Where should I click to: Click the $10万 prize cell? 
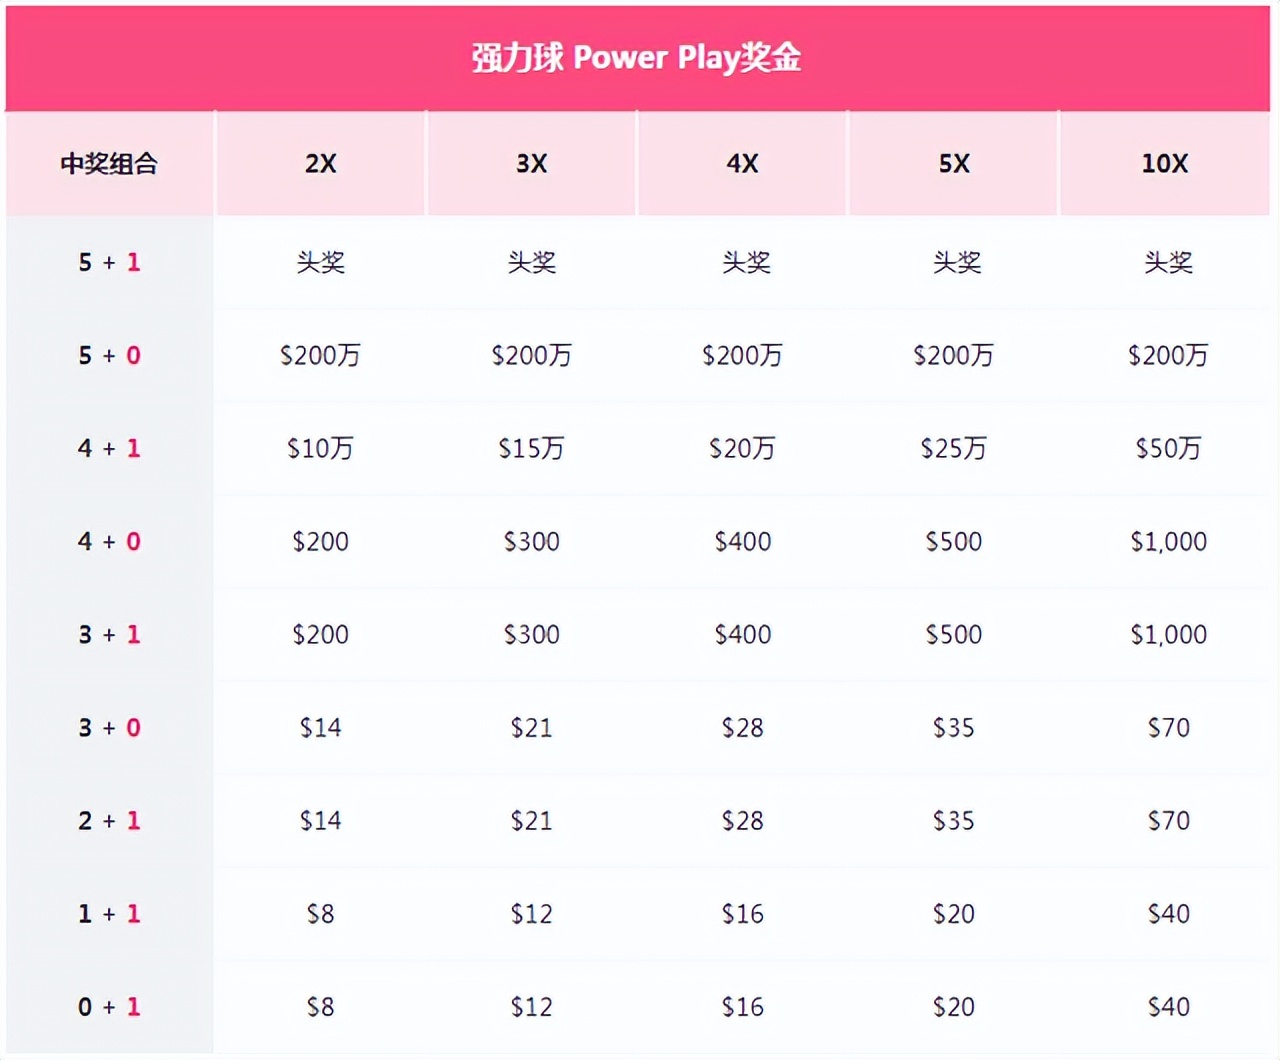point(321,449)
